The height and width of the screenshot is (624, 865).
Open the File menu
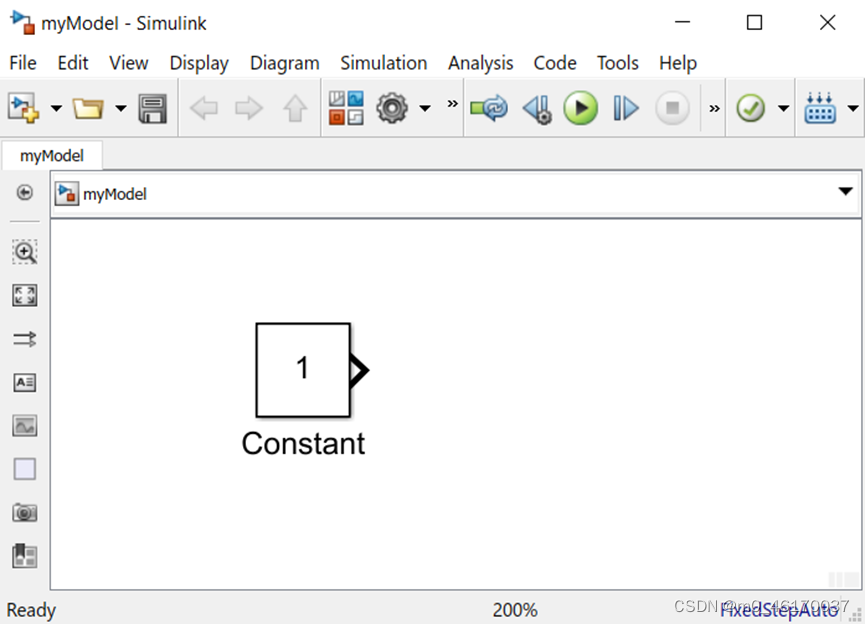(x=23, y=63)
